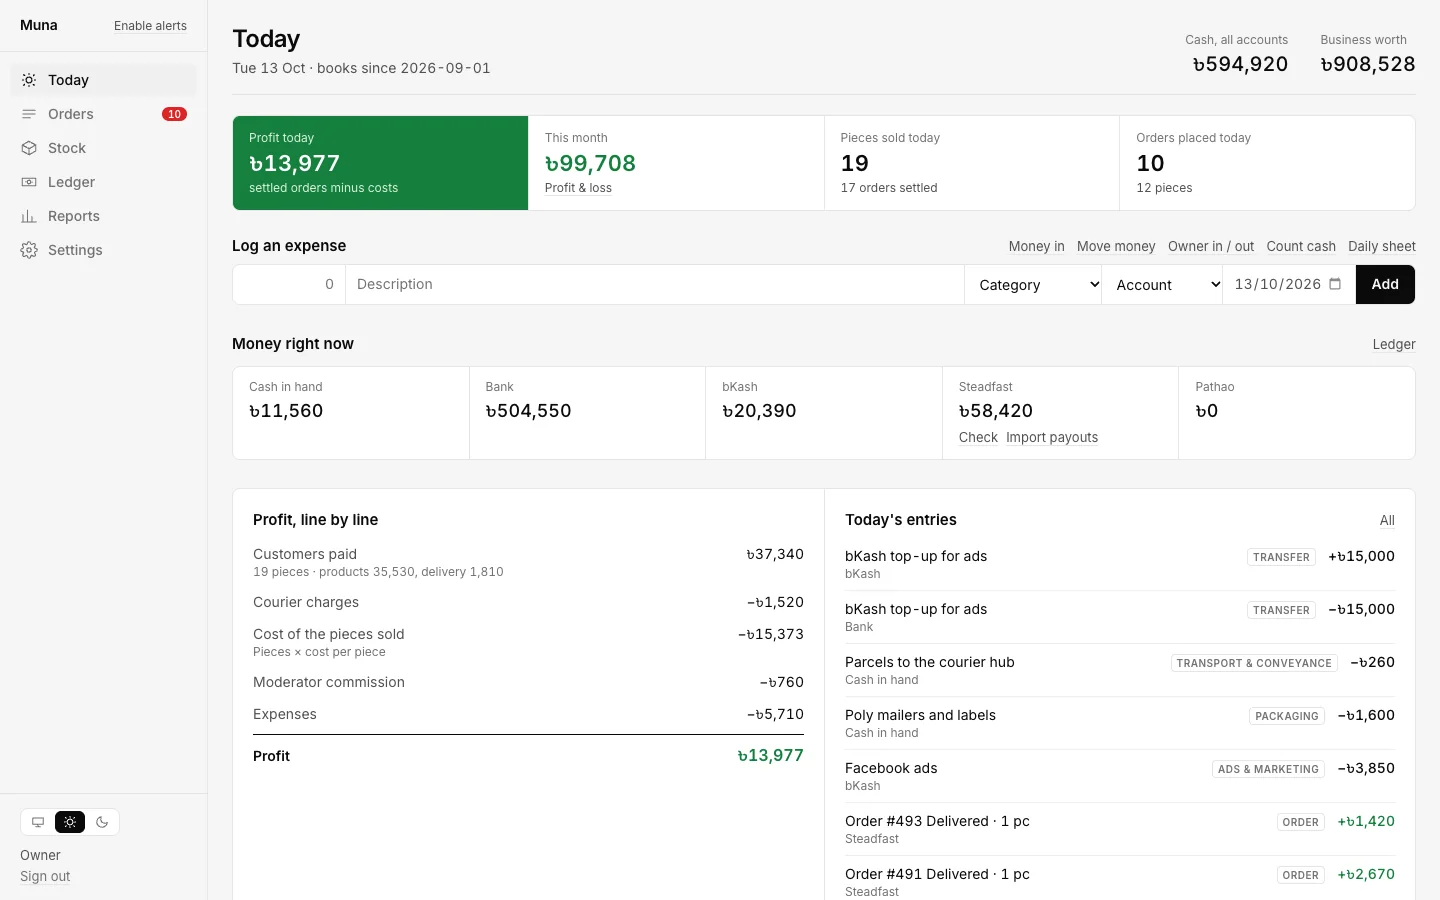Select the light theme sun toggle
Screen dimensions: 1440x900
click(70, 822)
